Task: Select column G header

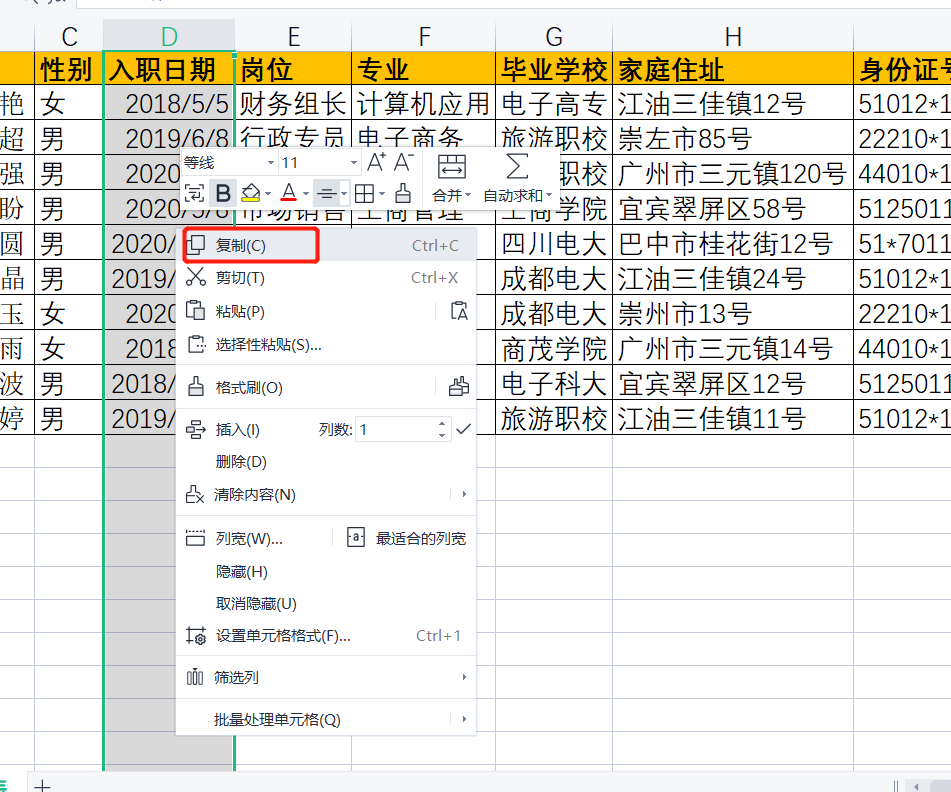Action: [x=554, y=36]
